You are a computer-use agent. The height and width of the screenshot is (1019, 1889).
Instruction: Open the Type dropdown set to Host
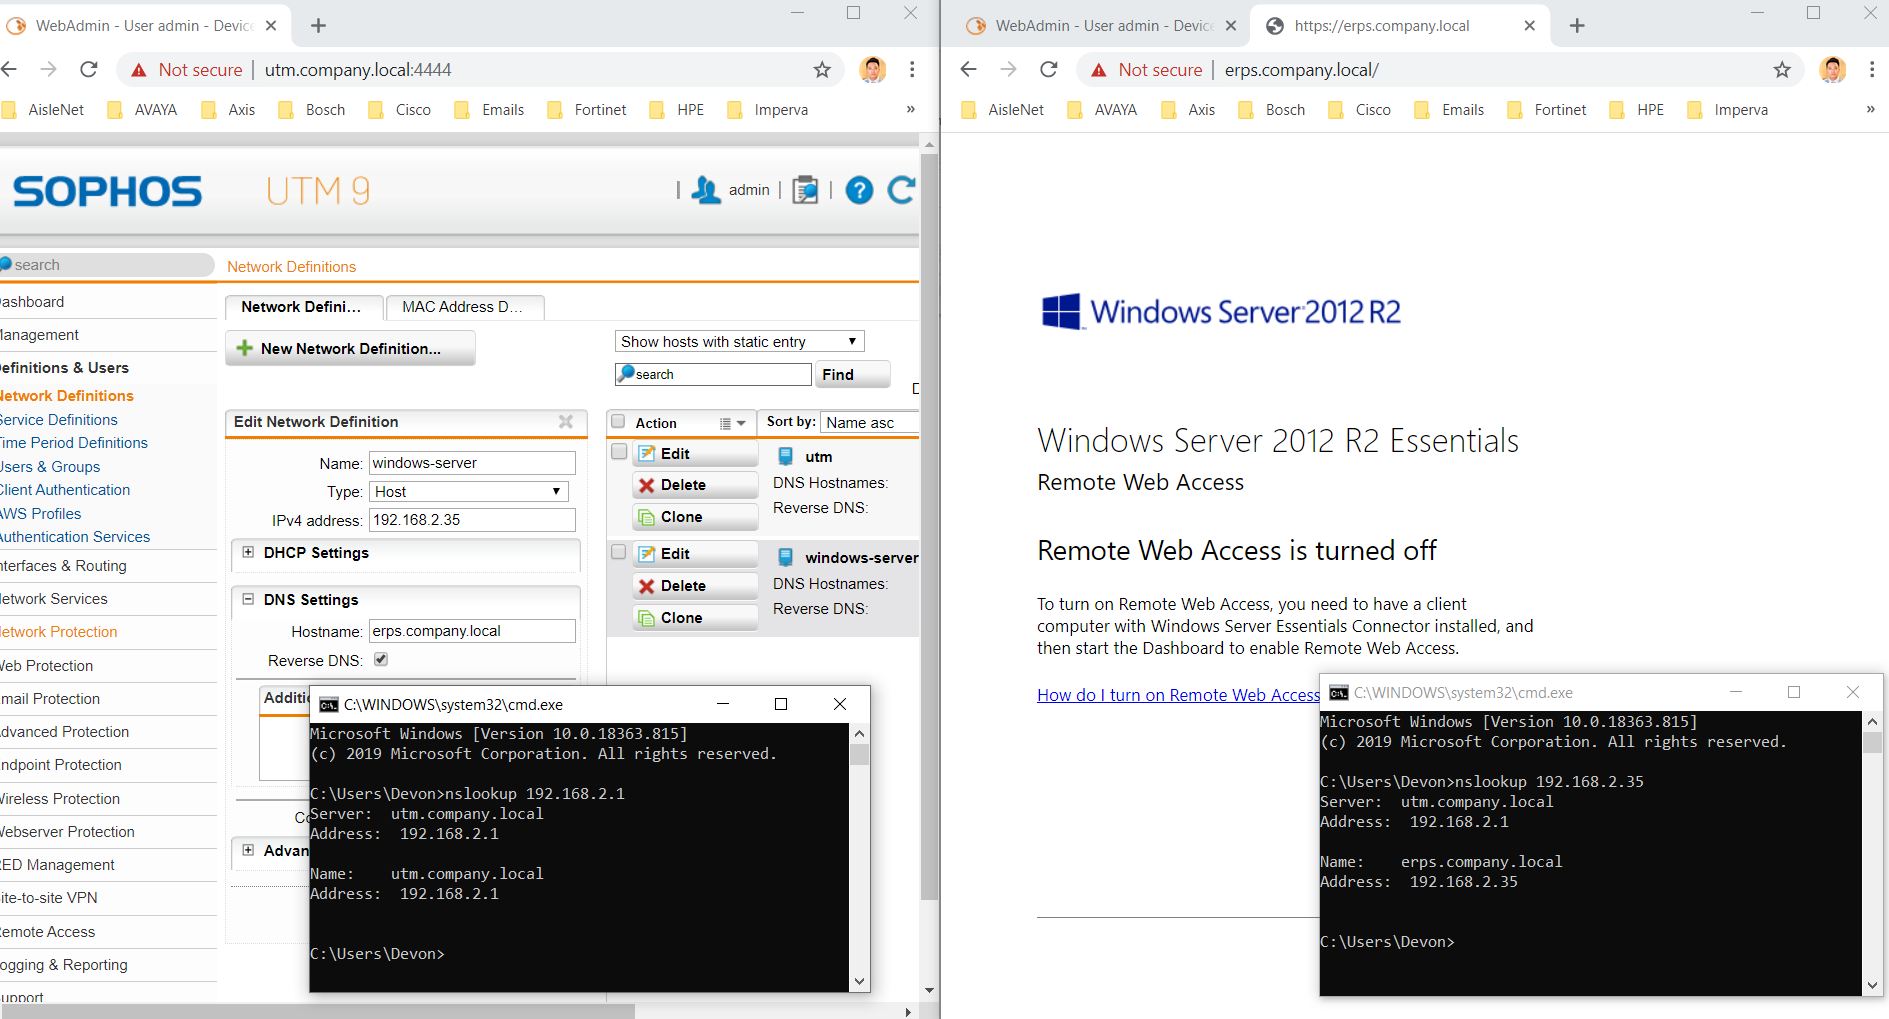click(x=469, y=491)
